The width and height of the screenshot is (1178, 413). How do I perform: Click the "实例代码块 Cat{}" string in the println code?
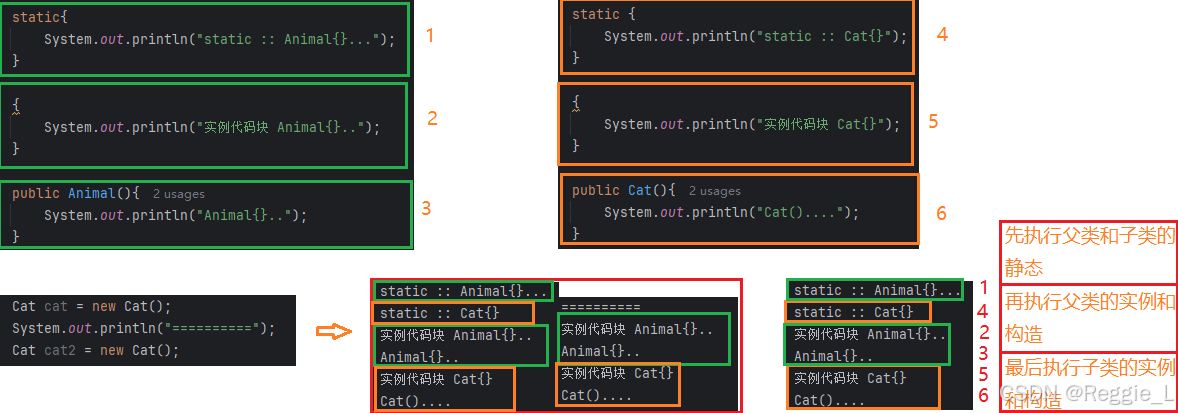click(x=820, y=125)
